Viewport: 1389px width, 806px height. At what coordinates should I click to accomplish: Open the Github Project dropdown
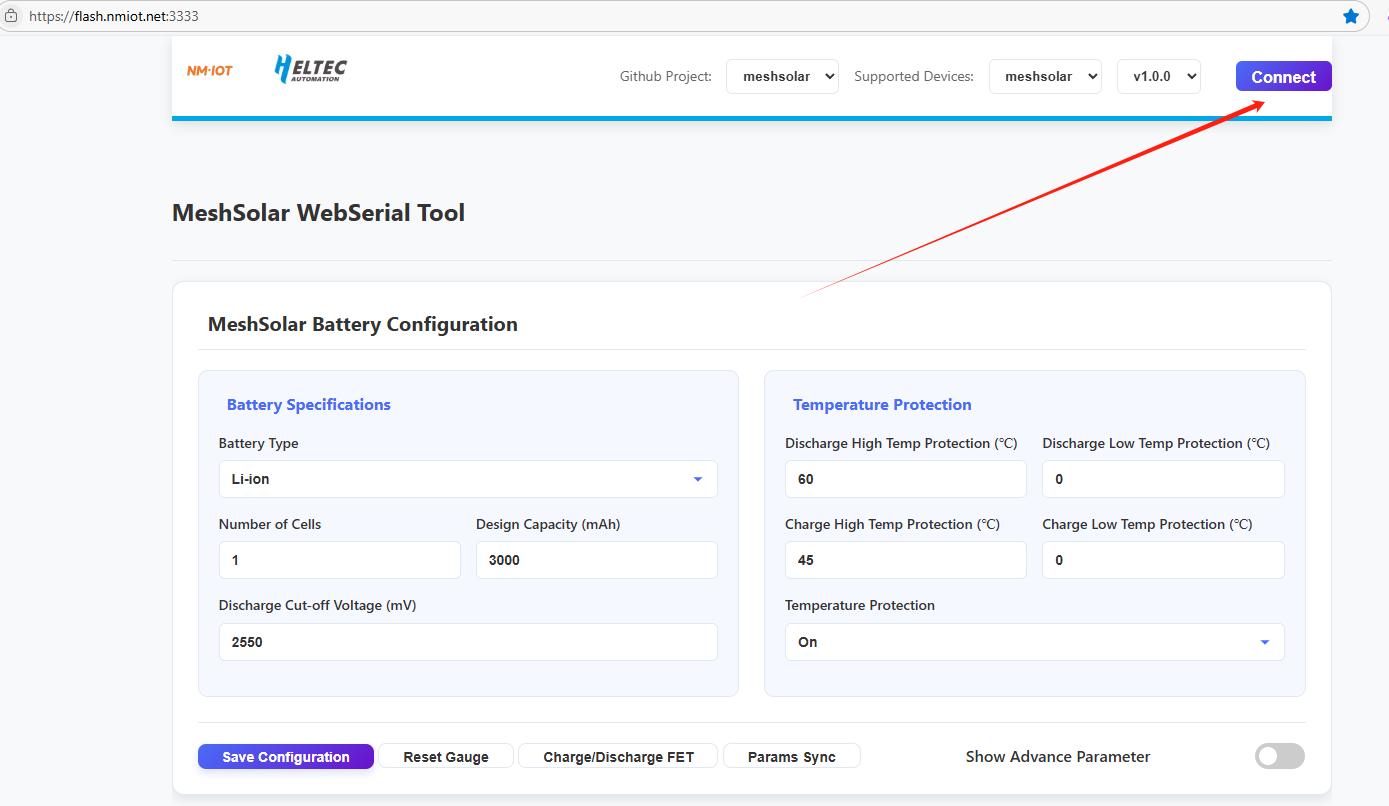click(x=782, y=77)
